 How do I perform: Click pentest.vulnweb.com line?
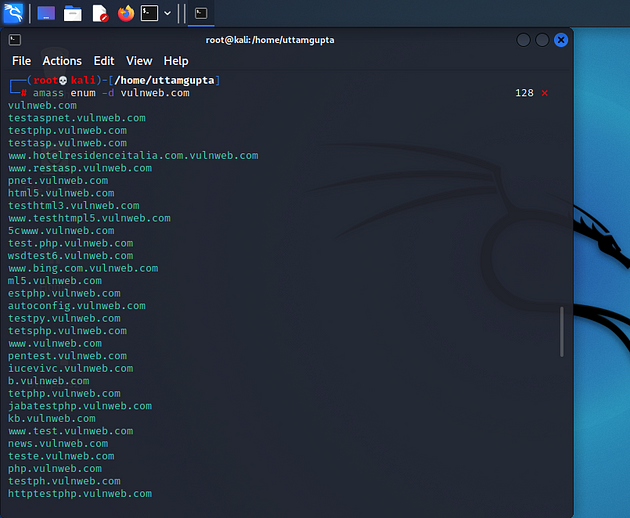click(68, 356)
